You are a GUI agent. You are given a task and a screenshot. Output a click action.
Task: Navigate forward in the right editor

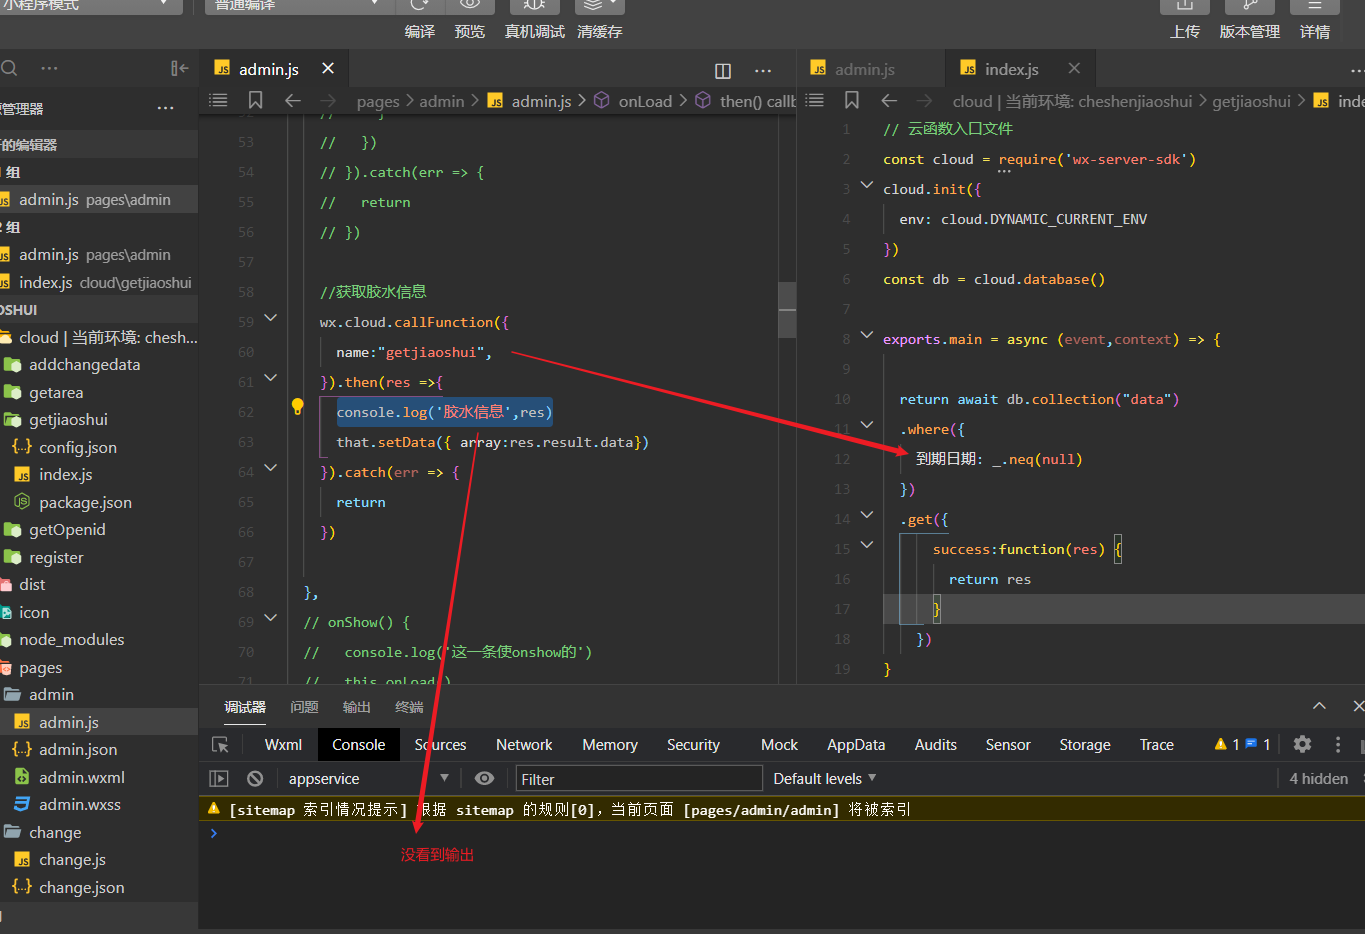click(925, 100)
